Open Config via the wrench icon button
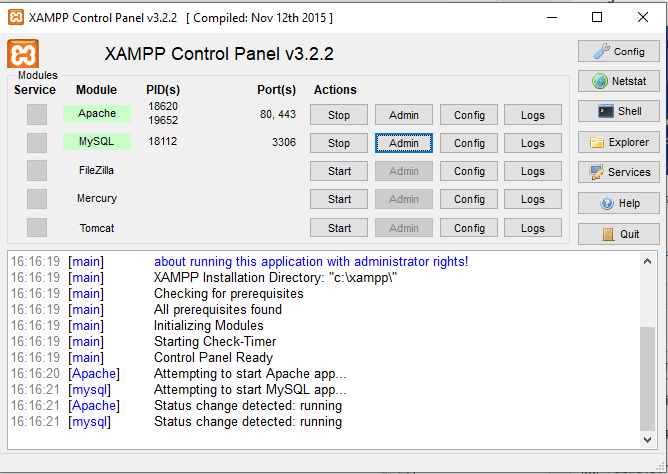 (619, 52)
